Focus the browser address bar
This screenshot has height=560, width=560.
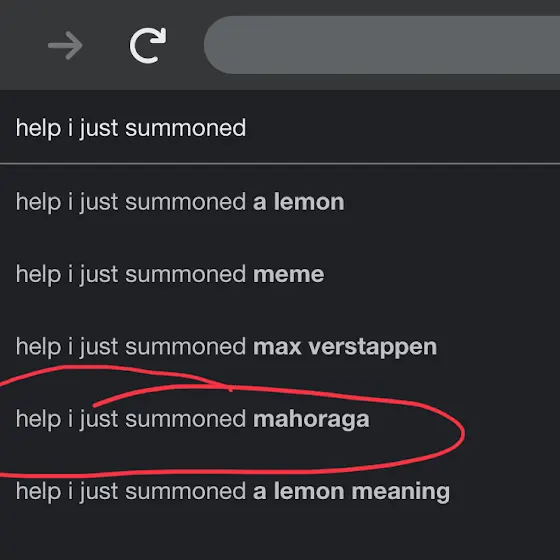(382, 45)
